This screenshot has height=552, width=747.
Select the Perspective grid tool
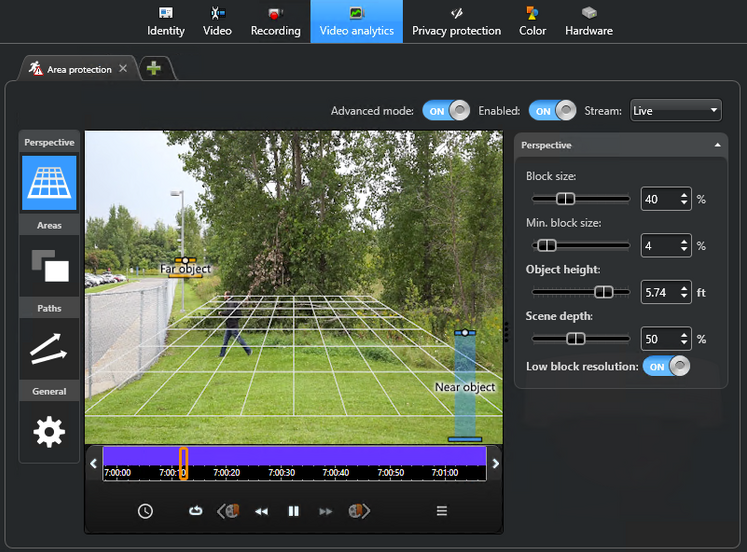[x=49, y=183]
